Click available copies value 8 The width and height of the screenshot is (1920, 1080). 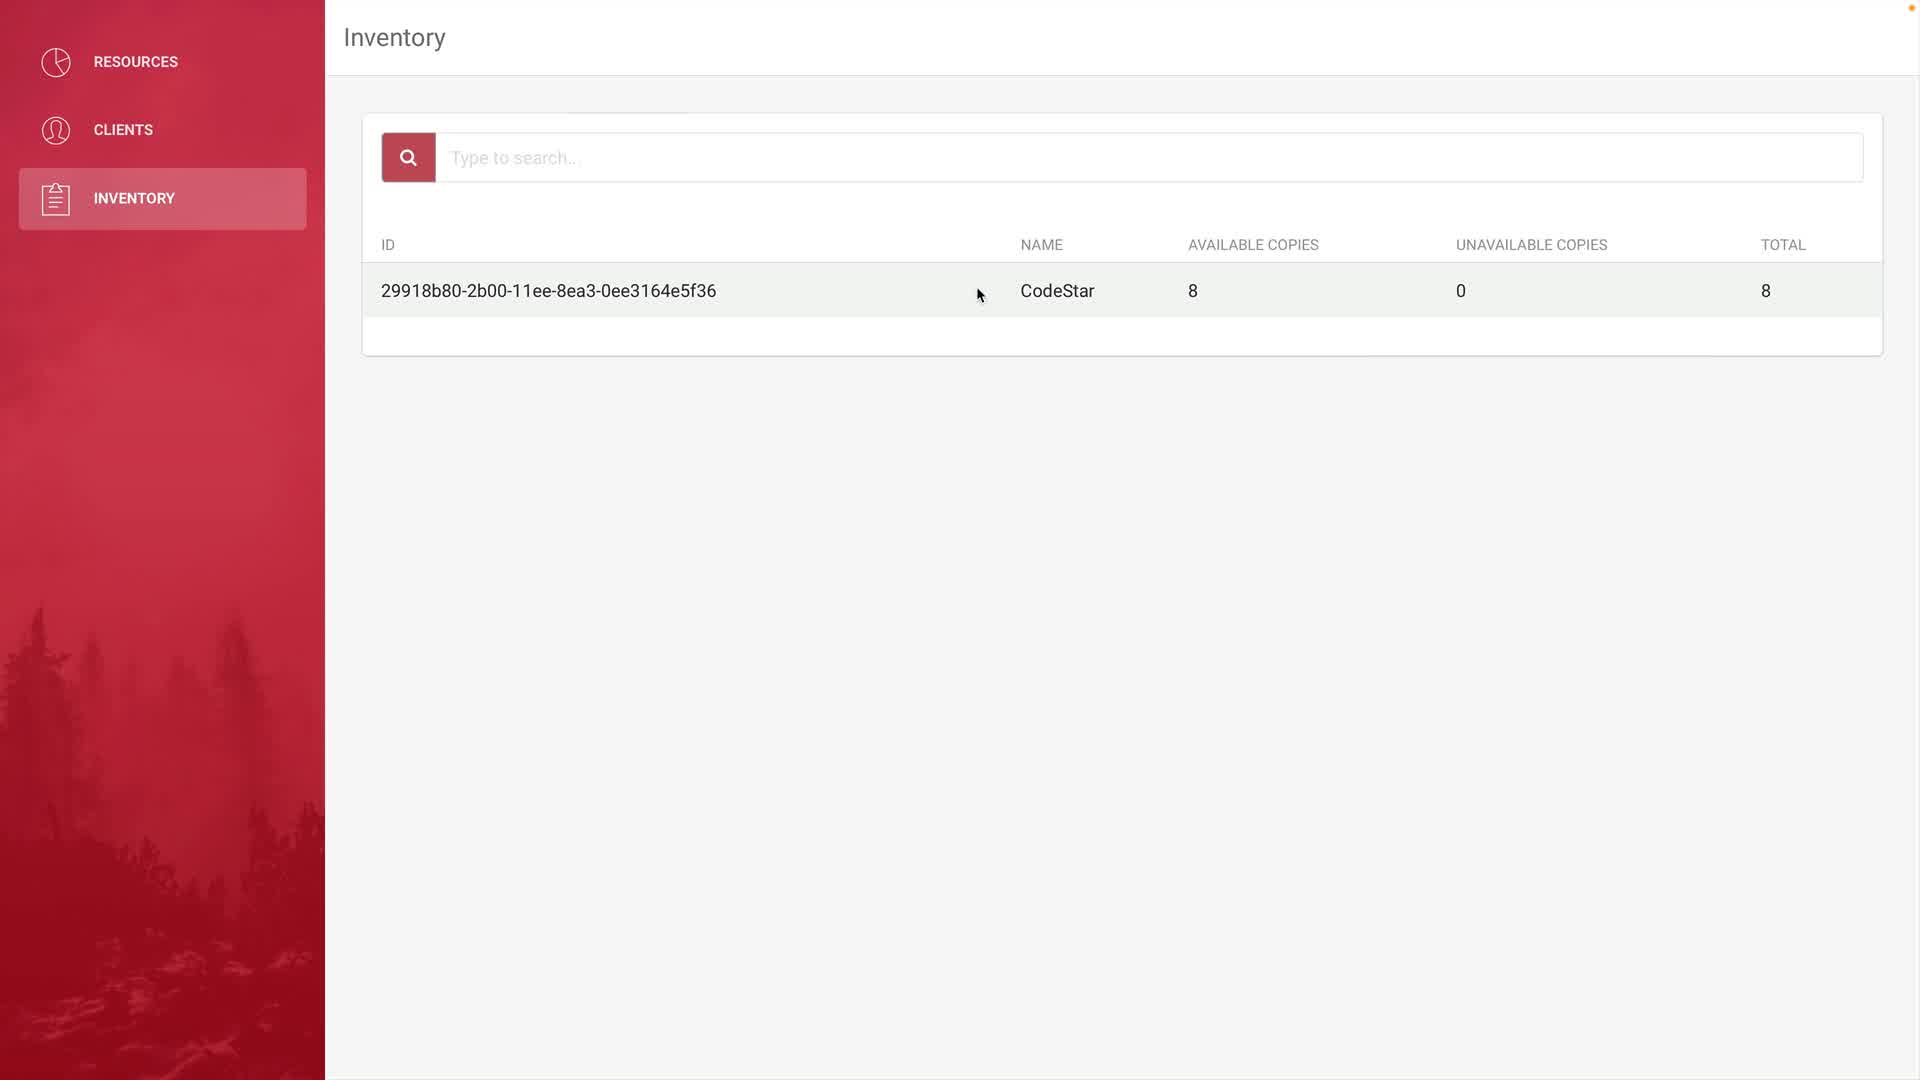click(x=1193, y=291)
